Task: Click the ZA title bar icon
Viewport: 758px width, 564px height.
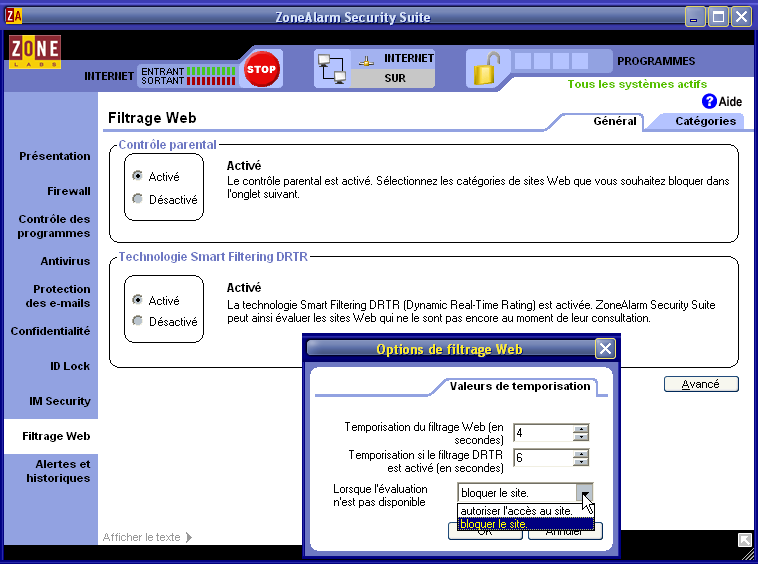Action: 14,16
